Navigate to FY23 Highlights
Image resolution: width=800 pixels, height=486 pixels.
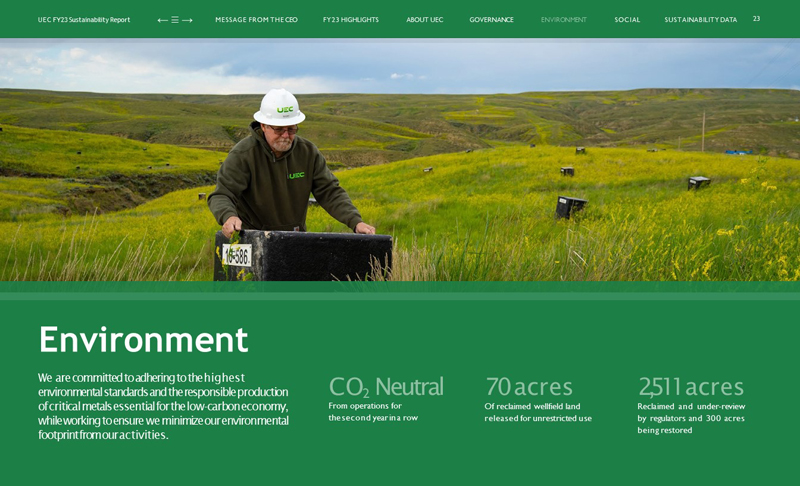tap(350, 20)
